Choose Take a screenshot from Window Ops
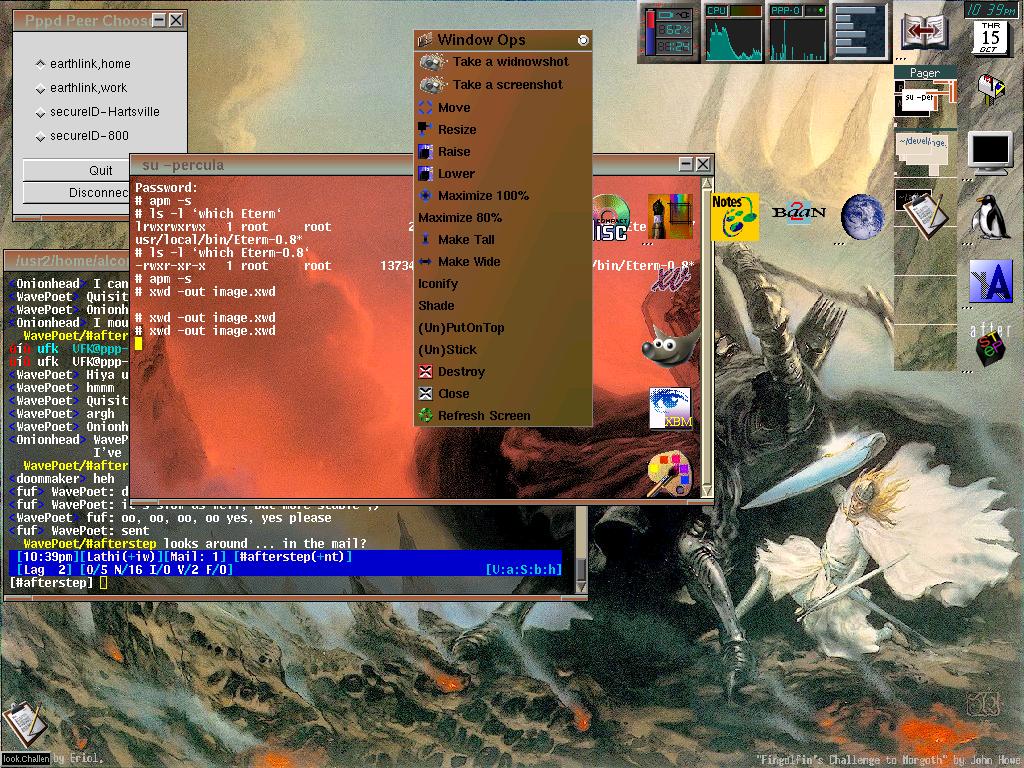Screen dimensions: 1024x768 point(507,85)
